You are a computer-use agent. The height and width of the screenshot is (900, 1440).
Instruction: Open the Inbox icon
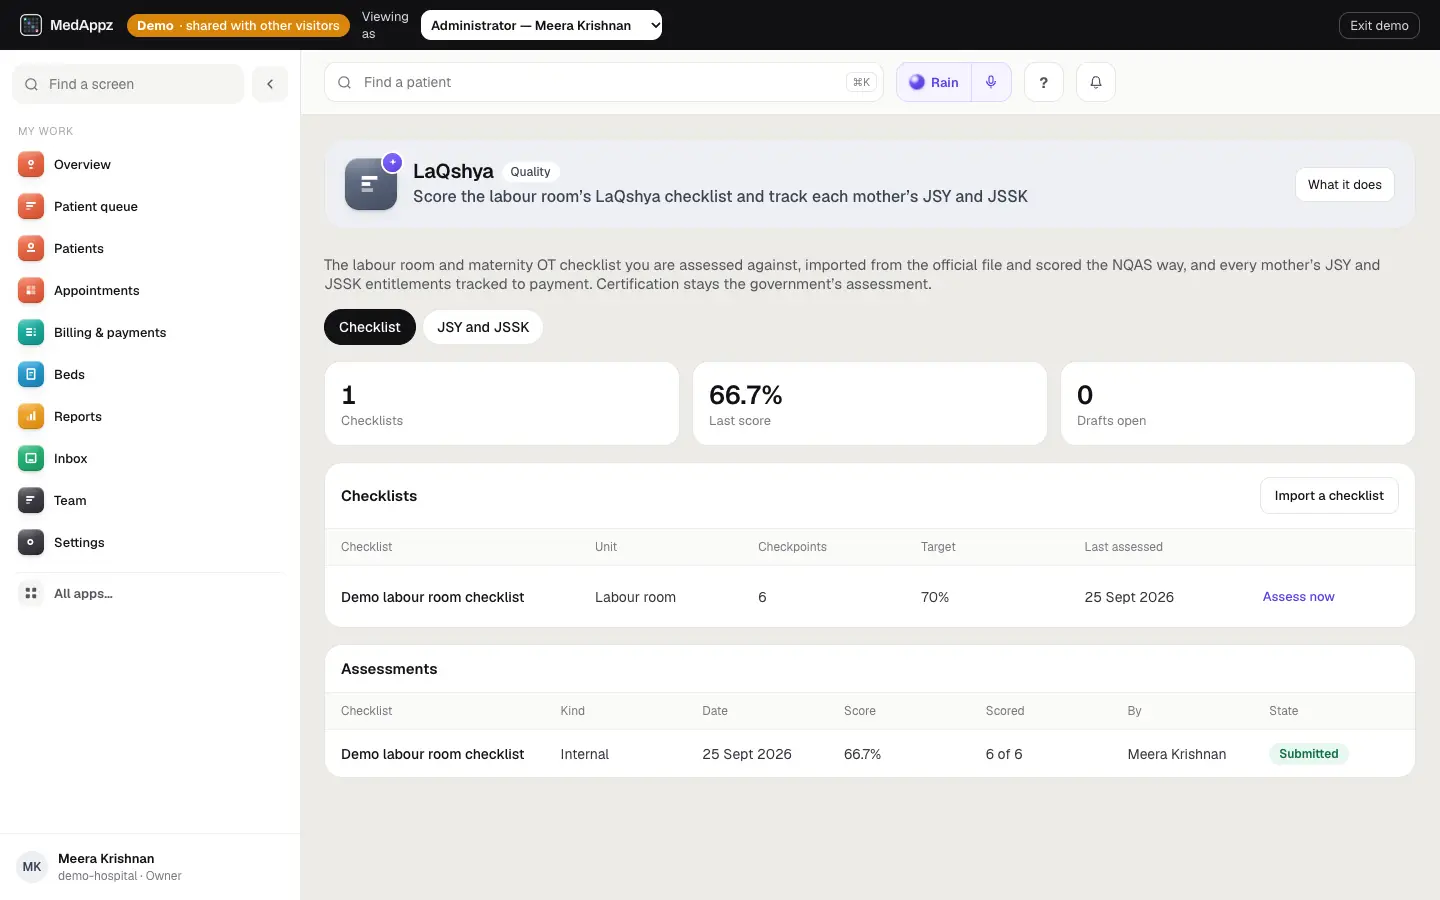(31, 459)
